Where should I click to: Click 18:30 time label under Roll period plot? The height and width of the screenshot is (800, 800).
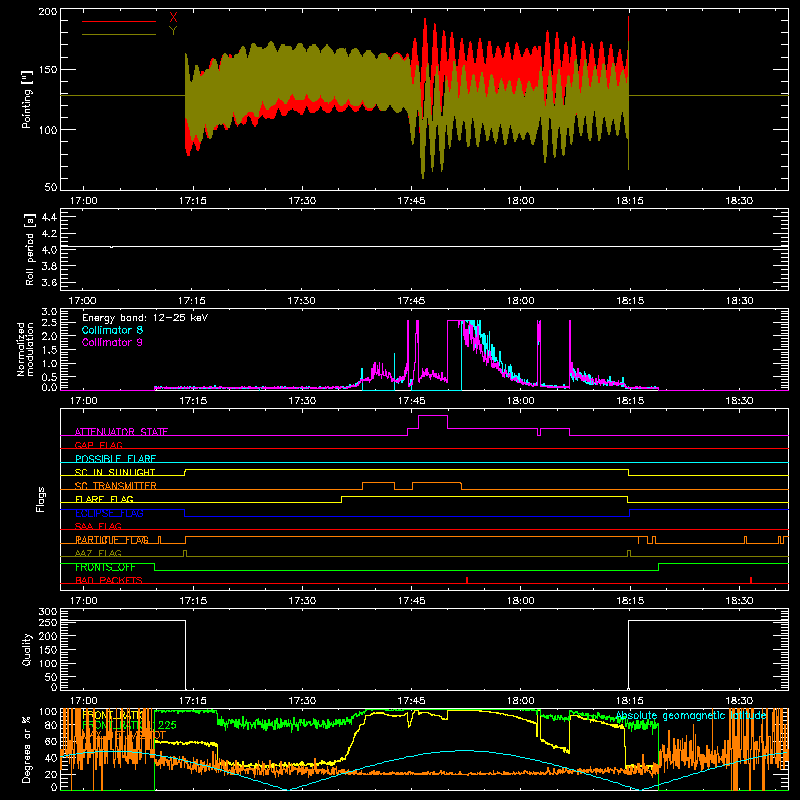[739, 301]
